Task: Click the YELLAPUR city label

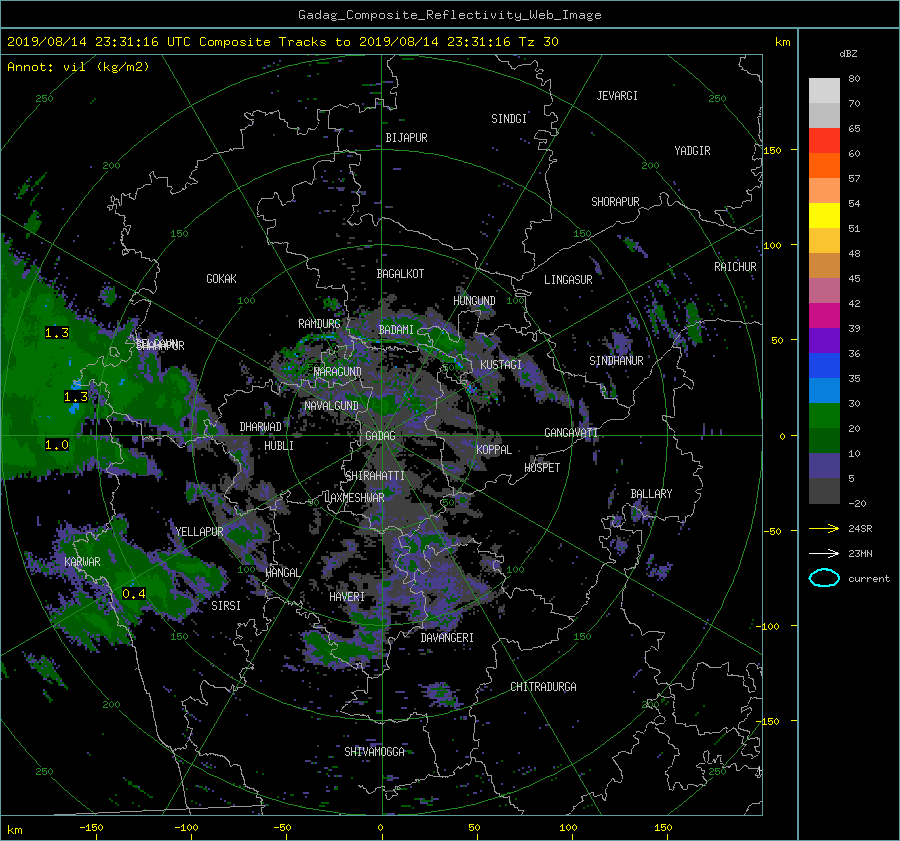Action: (x=199, y=532)
